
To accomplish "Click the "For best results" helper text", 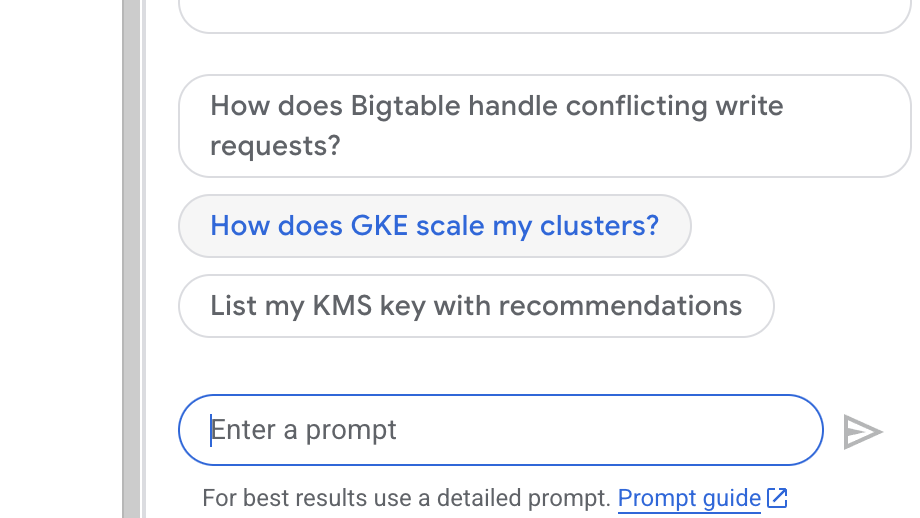I will tap(405, 497).
